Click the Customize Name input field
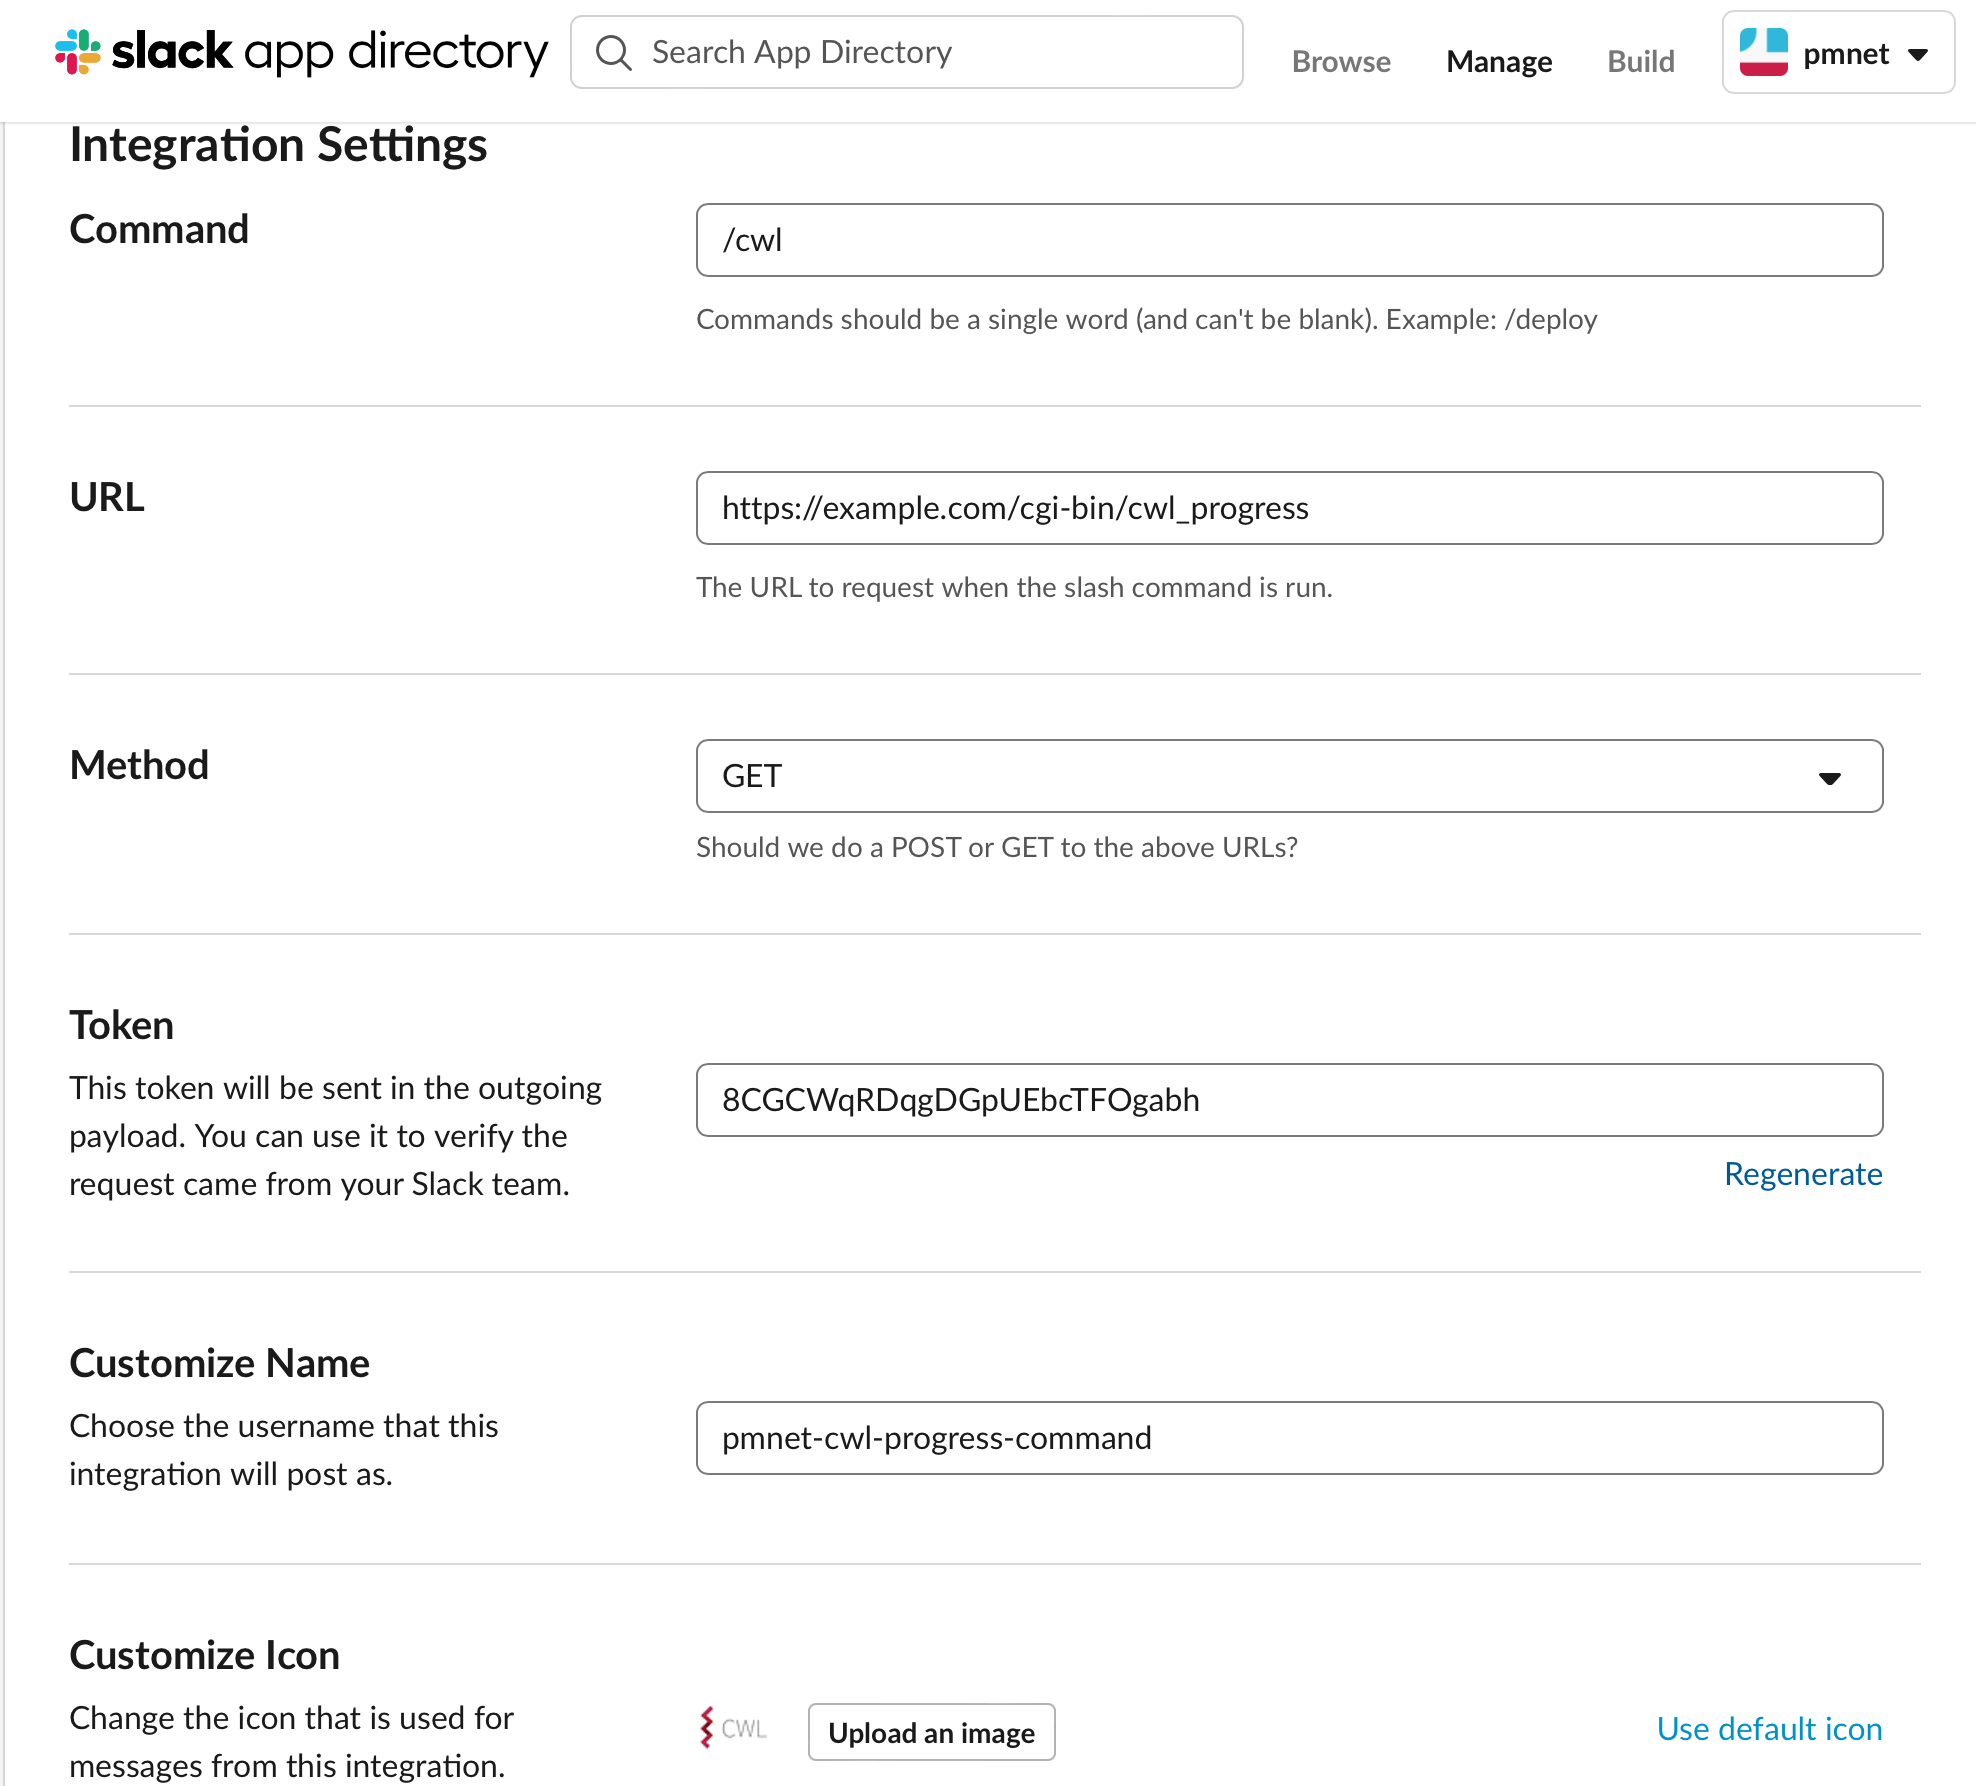Image resolution: width=1976 pixels, height=1786 pixels. click(x=1288, y=1438)
